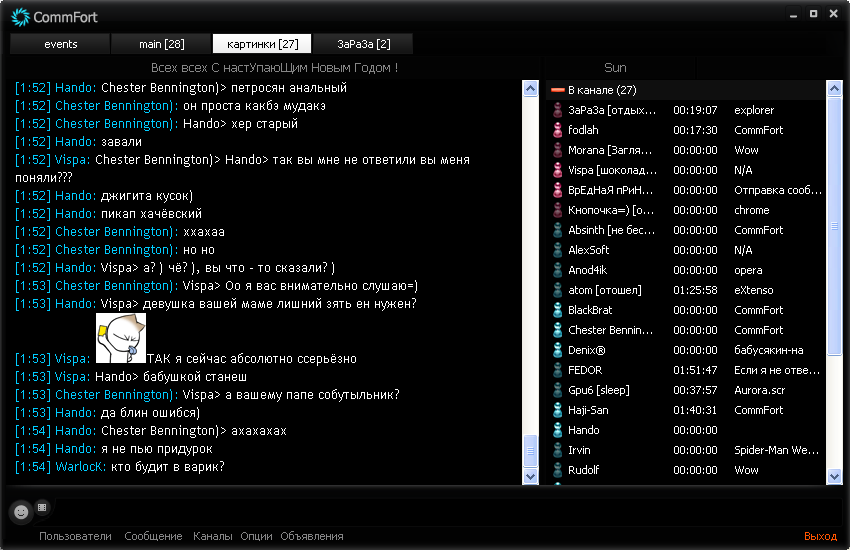
Task: Switch to the main [28] tab
Action: pos(161,44)
